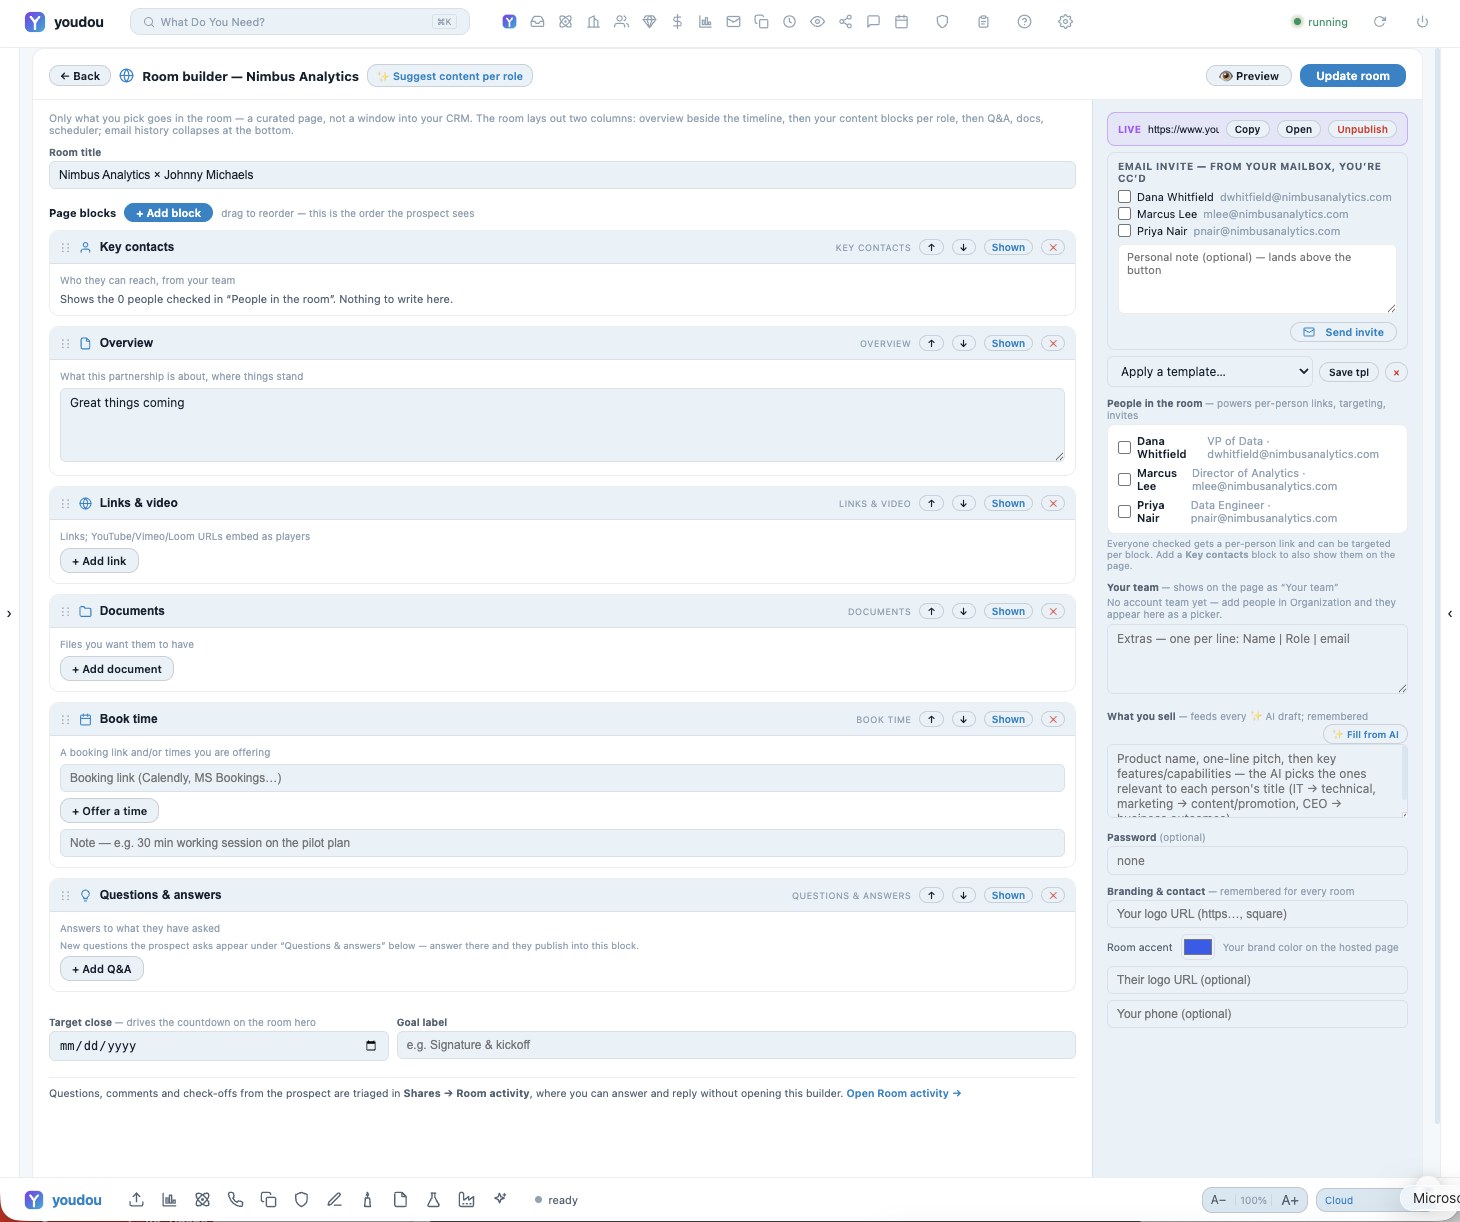The image size is (1460, 1222).
Task: Toggle Shown on the Key contacts block
Action: point(1008,247)
